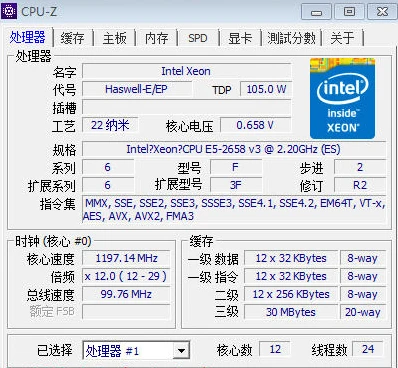Click the L1 instruction 12 x 32 KBytes value
This screenshot has height=368, width=398.
point(291,276)
